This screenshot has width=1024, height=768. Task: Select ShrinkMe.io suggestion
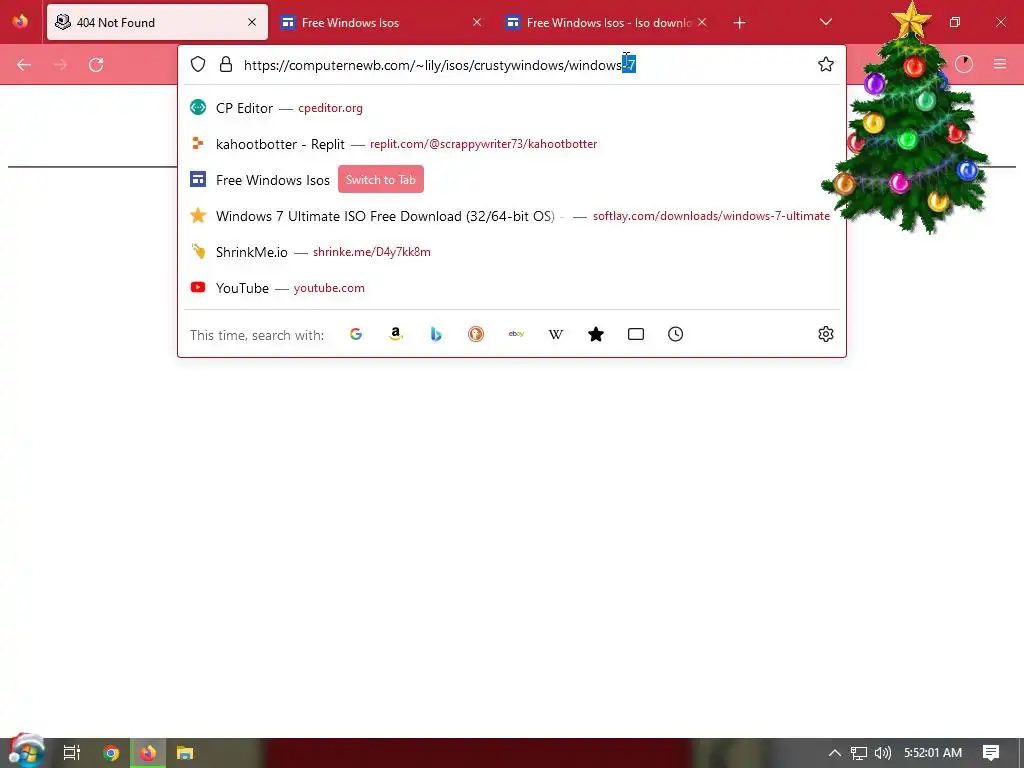[x=512, y=251]
